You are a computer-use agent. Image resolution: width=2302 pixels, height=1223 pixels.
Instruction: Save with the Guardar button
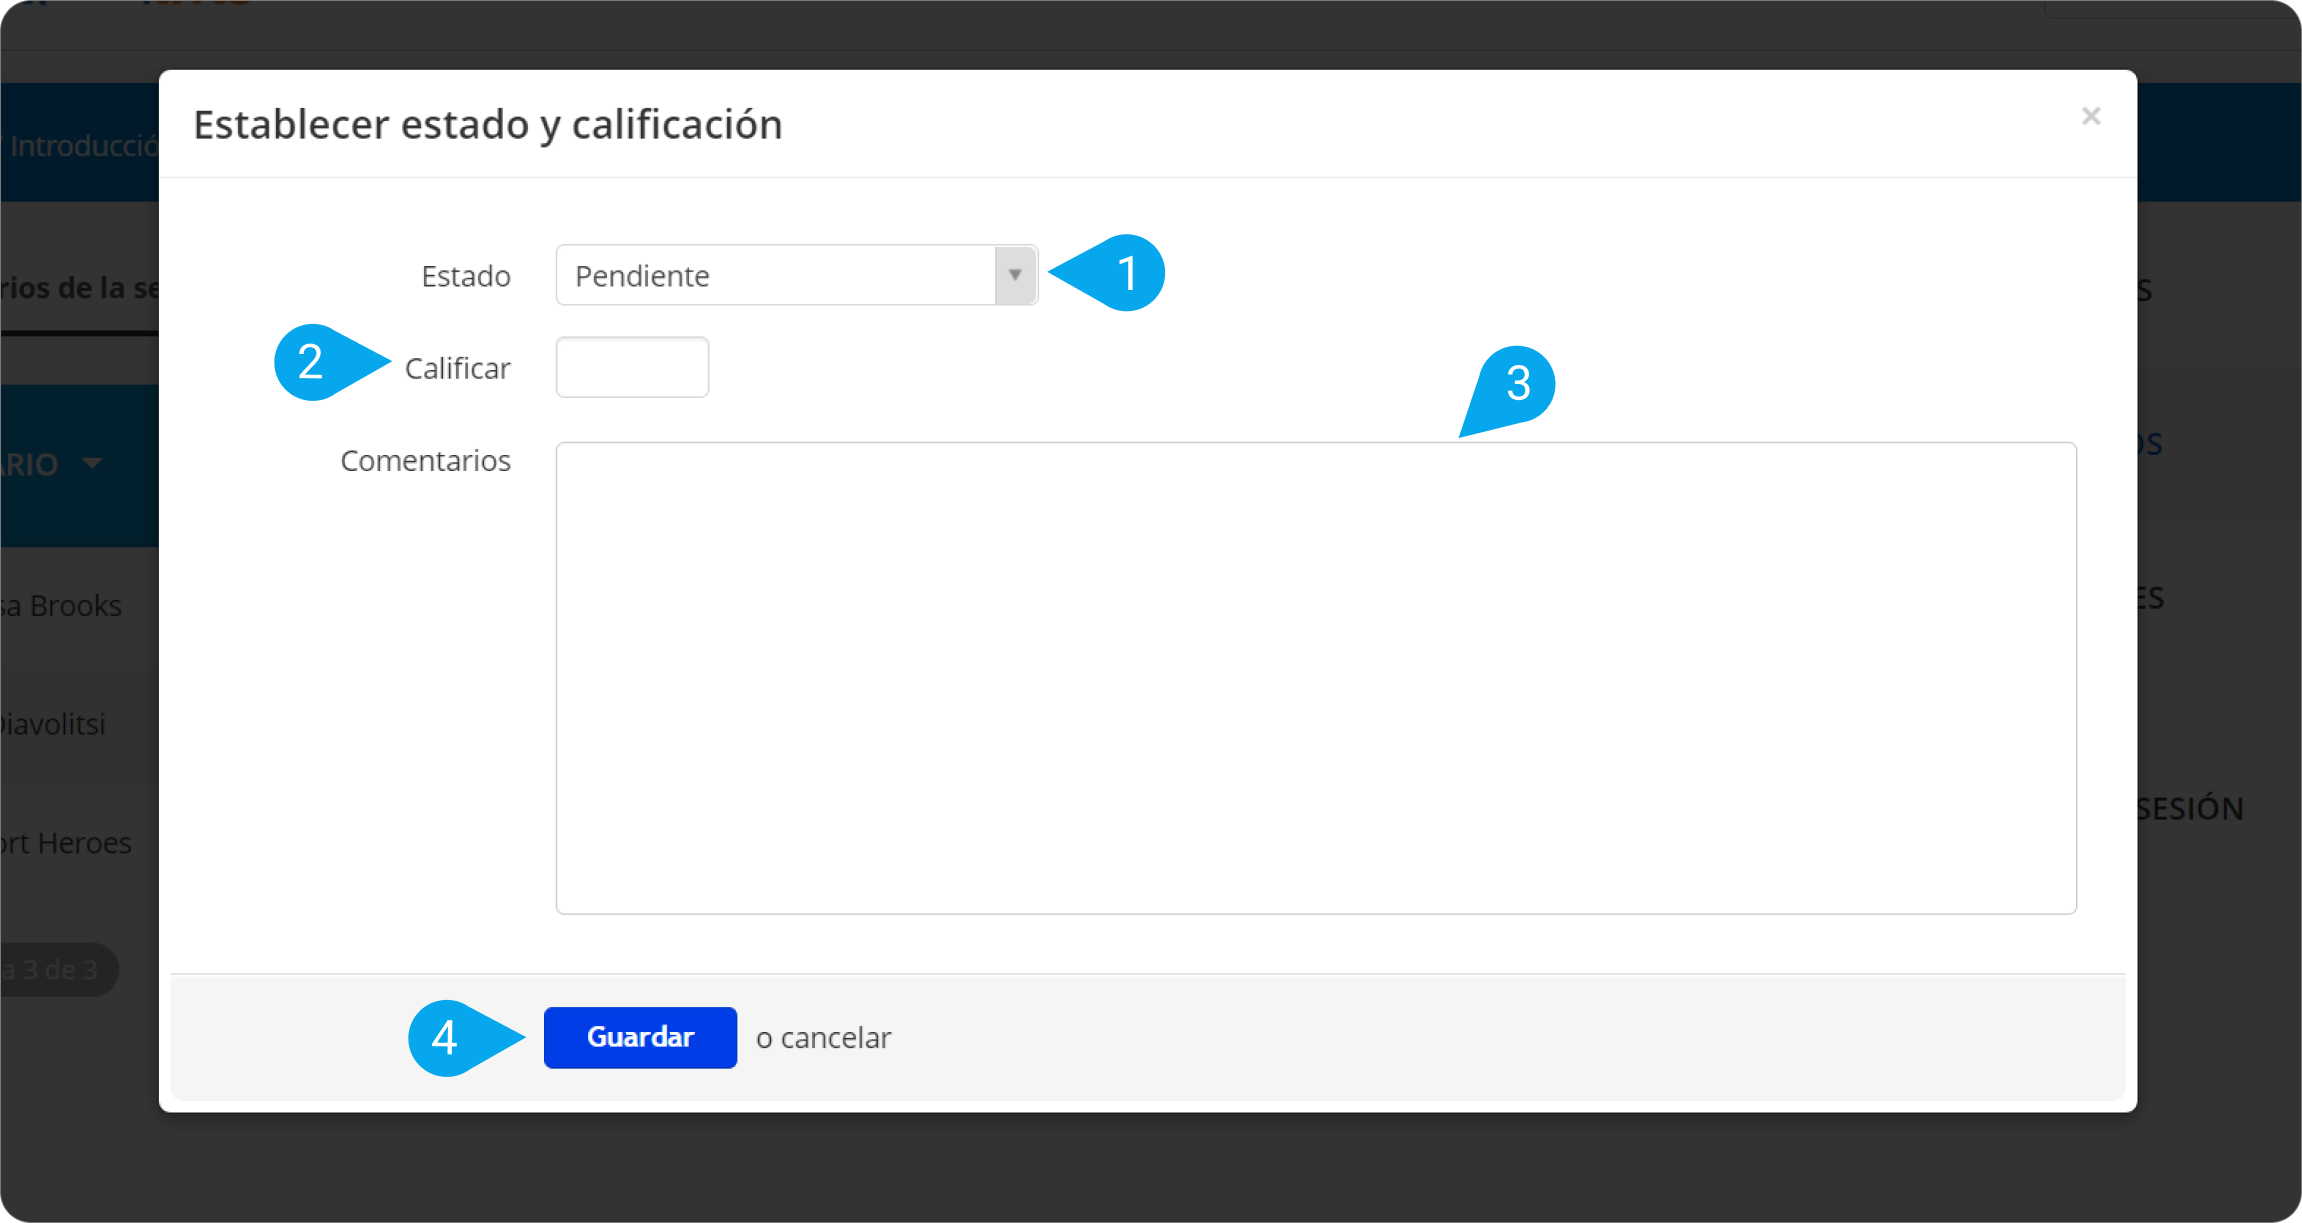click(640, 1037)
